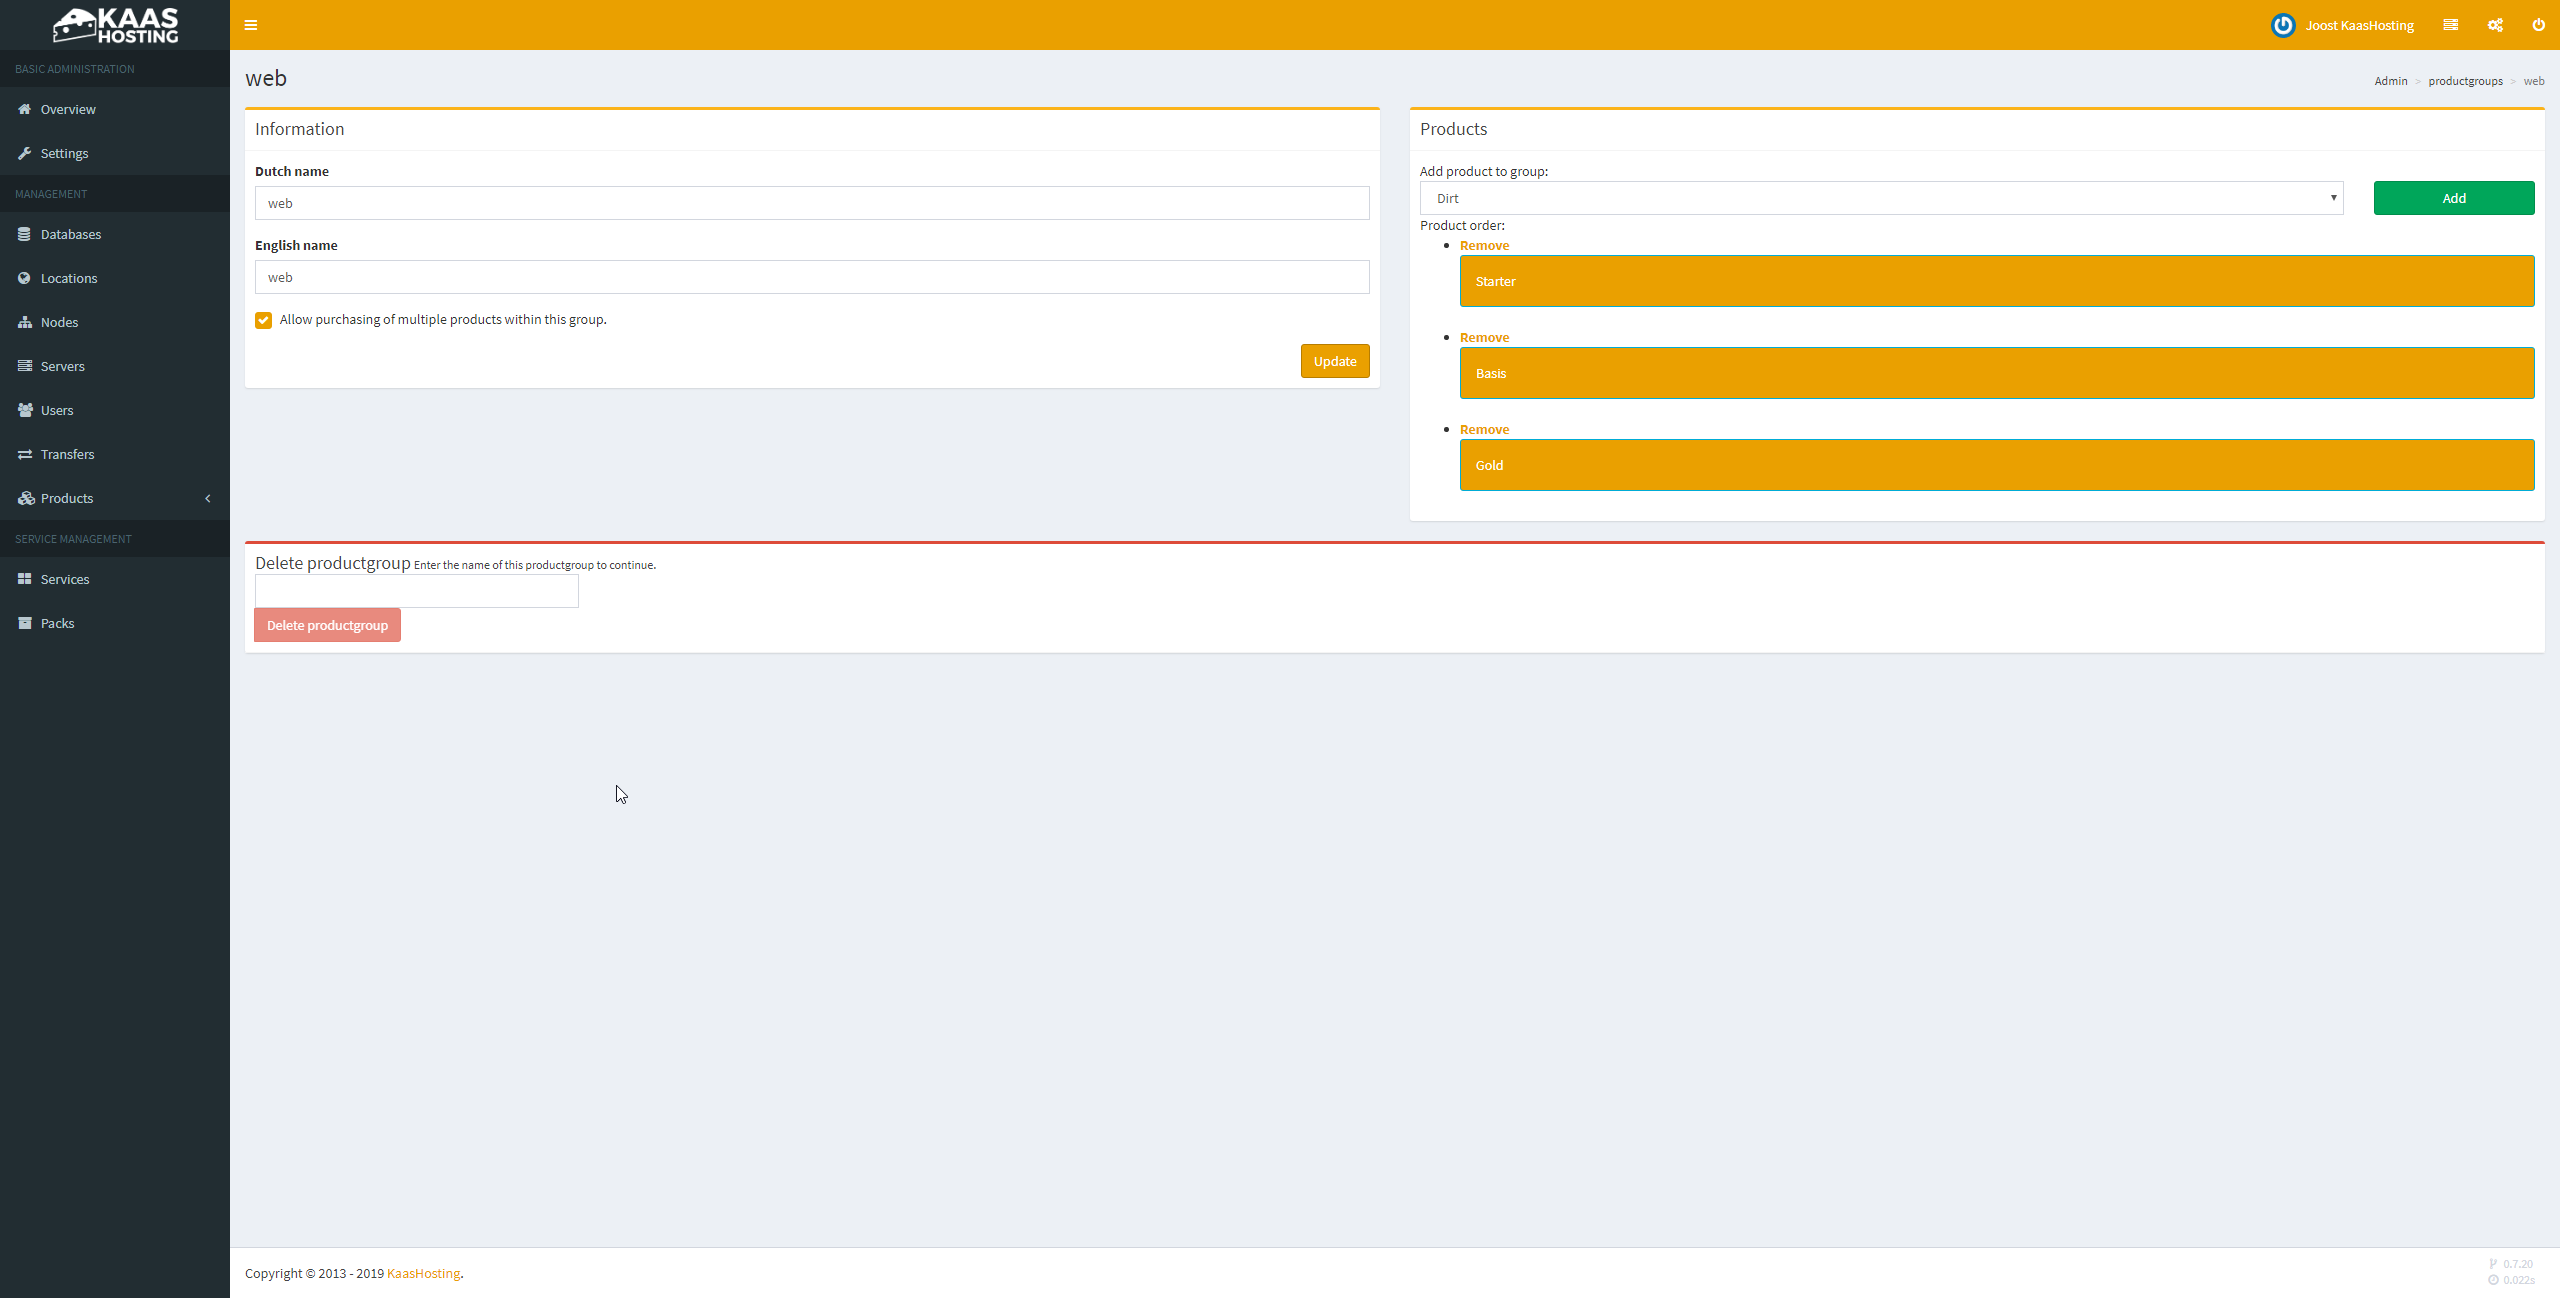This screenshot has height=1298, width=2560.
Task: Click the productgroups breadcrumb link
Action: 2465,81
